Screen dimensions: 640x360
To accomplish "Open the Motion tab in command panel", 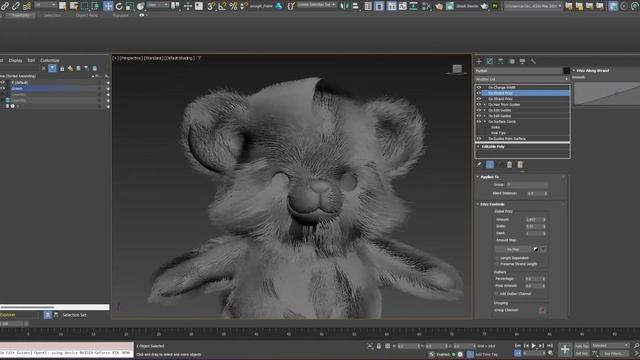I will [512, 61].
